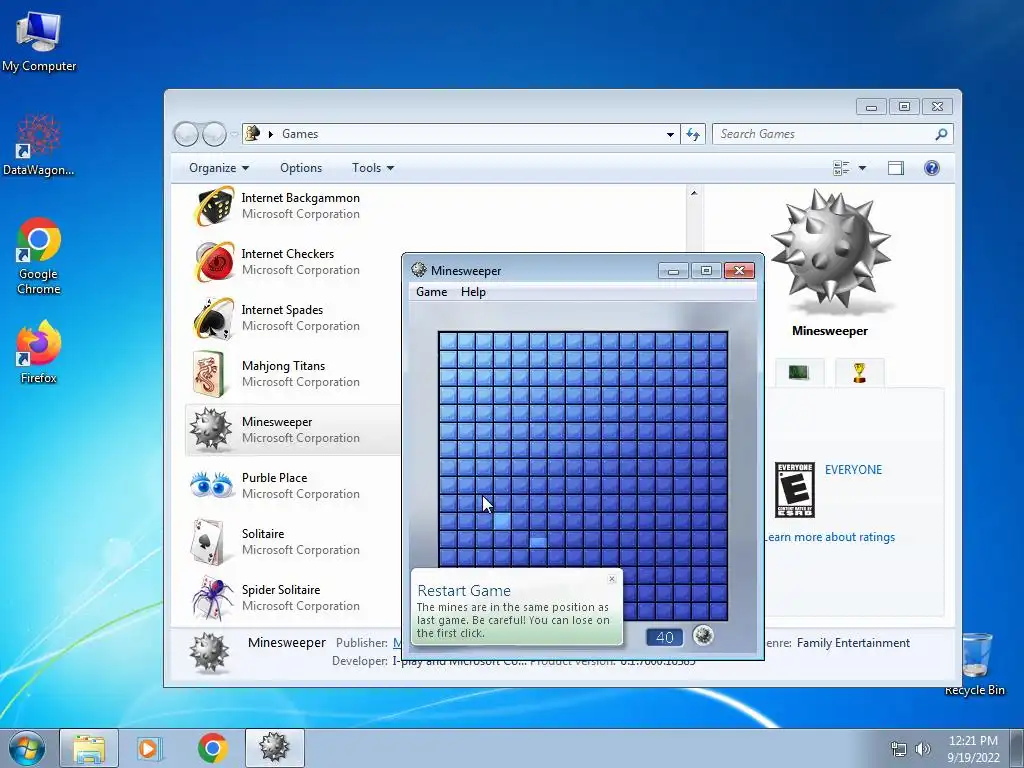The width and height of the screenshot is (1024, 768).
Task: Toggle the preview pane button
Action: click(896, 168)
